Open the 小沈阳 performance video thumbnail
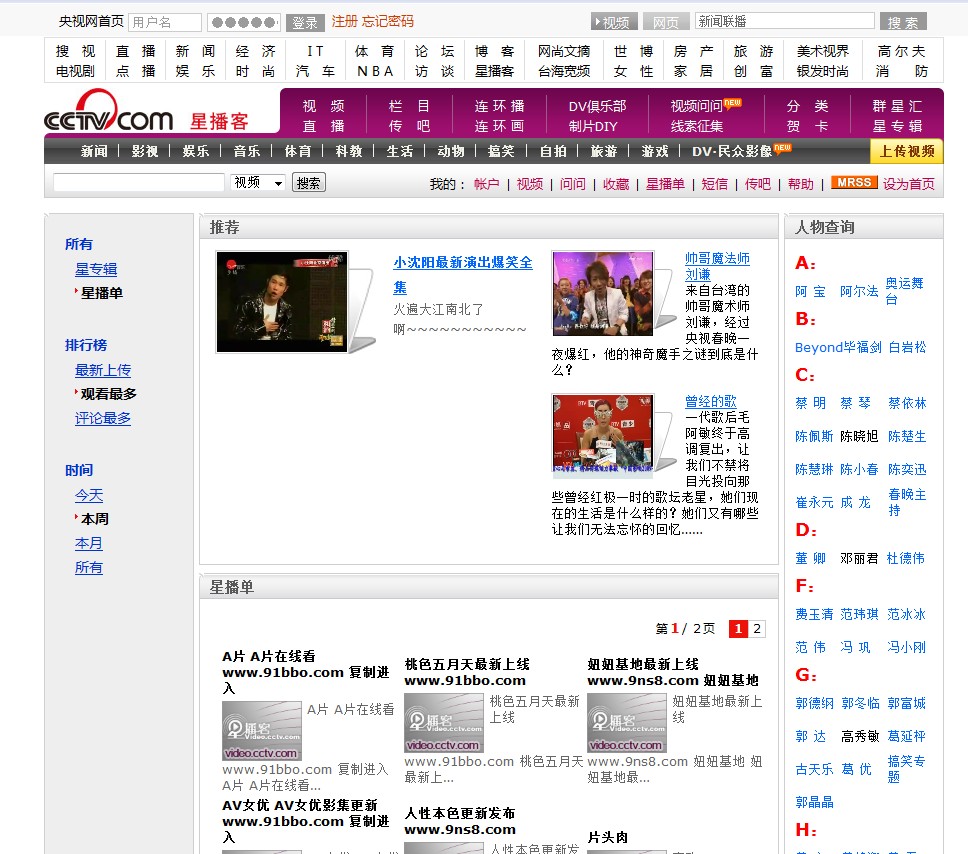Image resolution: width=968 pixels, height=854 pixels. click(282, 302)
